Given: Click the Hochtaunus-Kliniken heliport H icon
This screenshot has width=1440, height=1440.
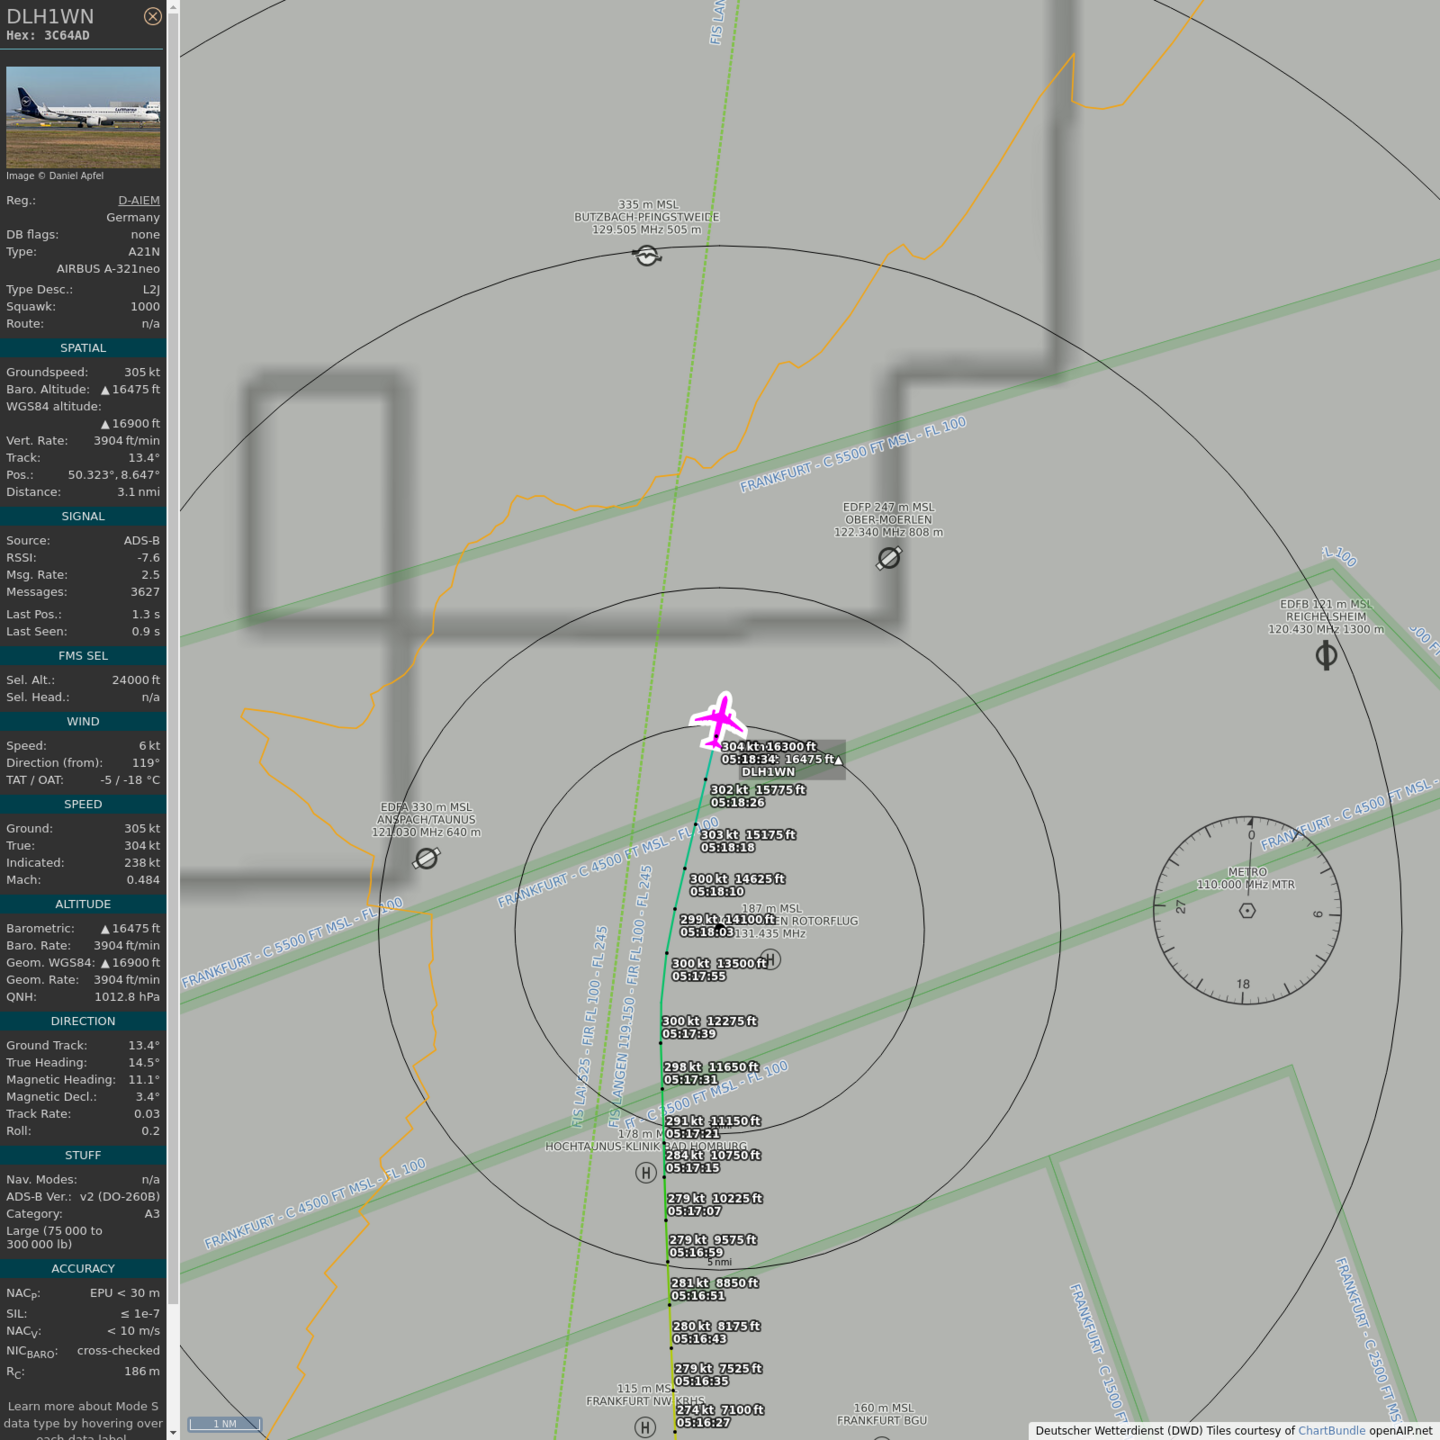Looking at the screenshot, I should coord(646,1172).
